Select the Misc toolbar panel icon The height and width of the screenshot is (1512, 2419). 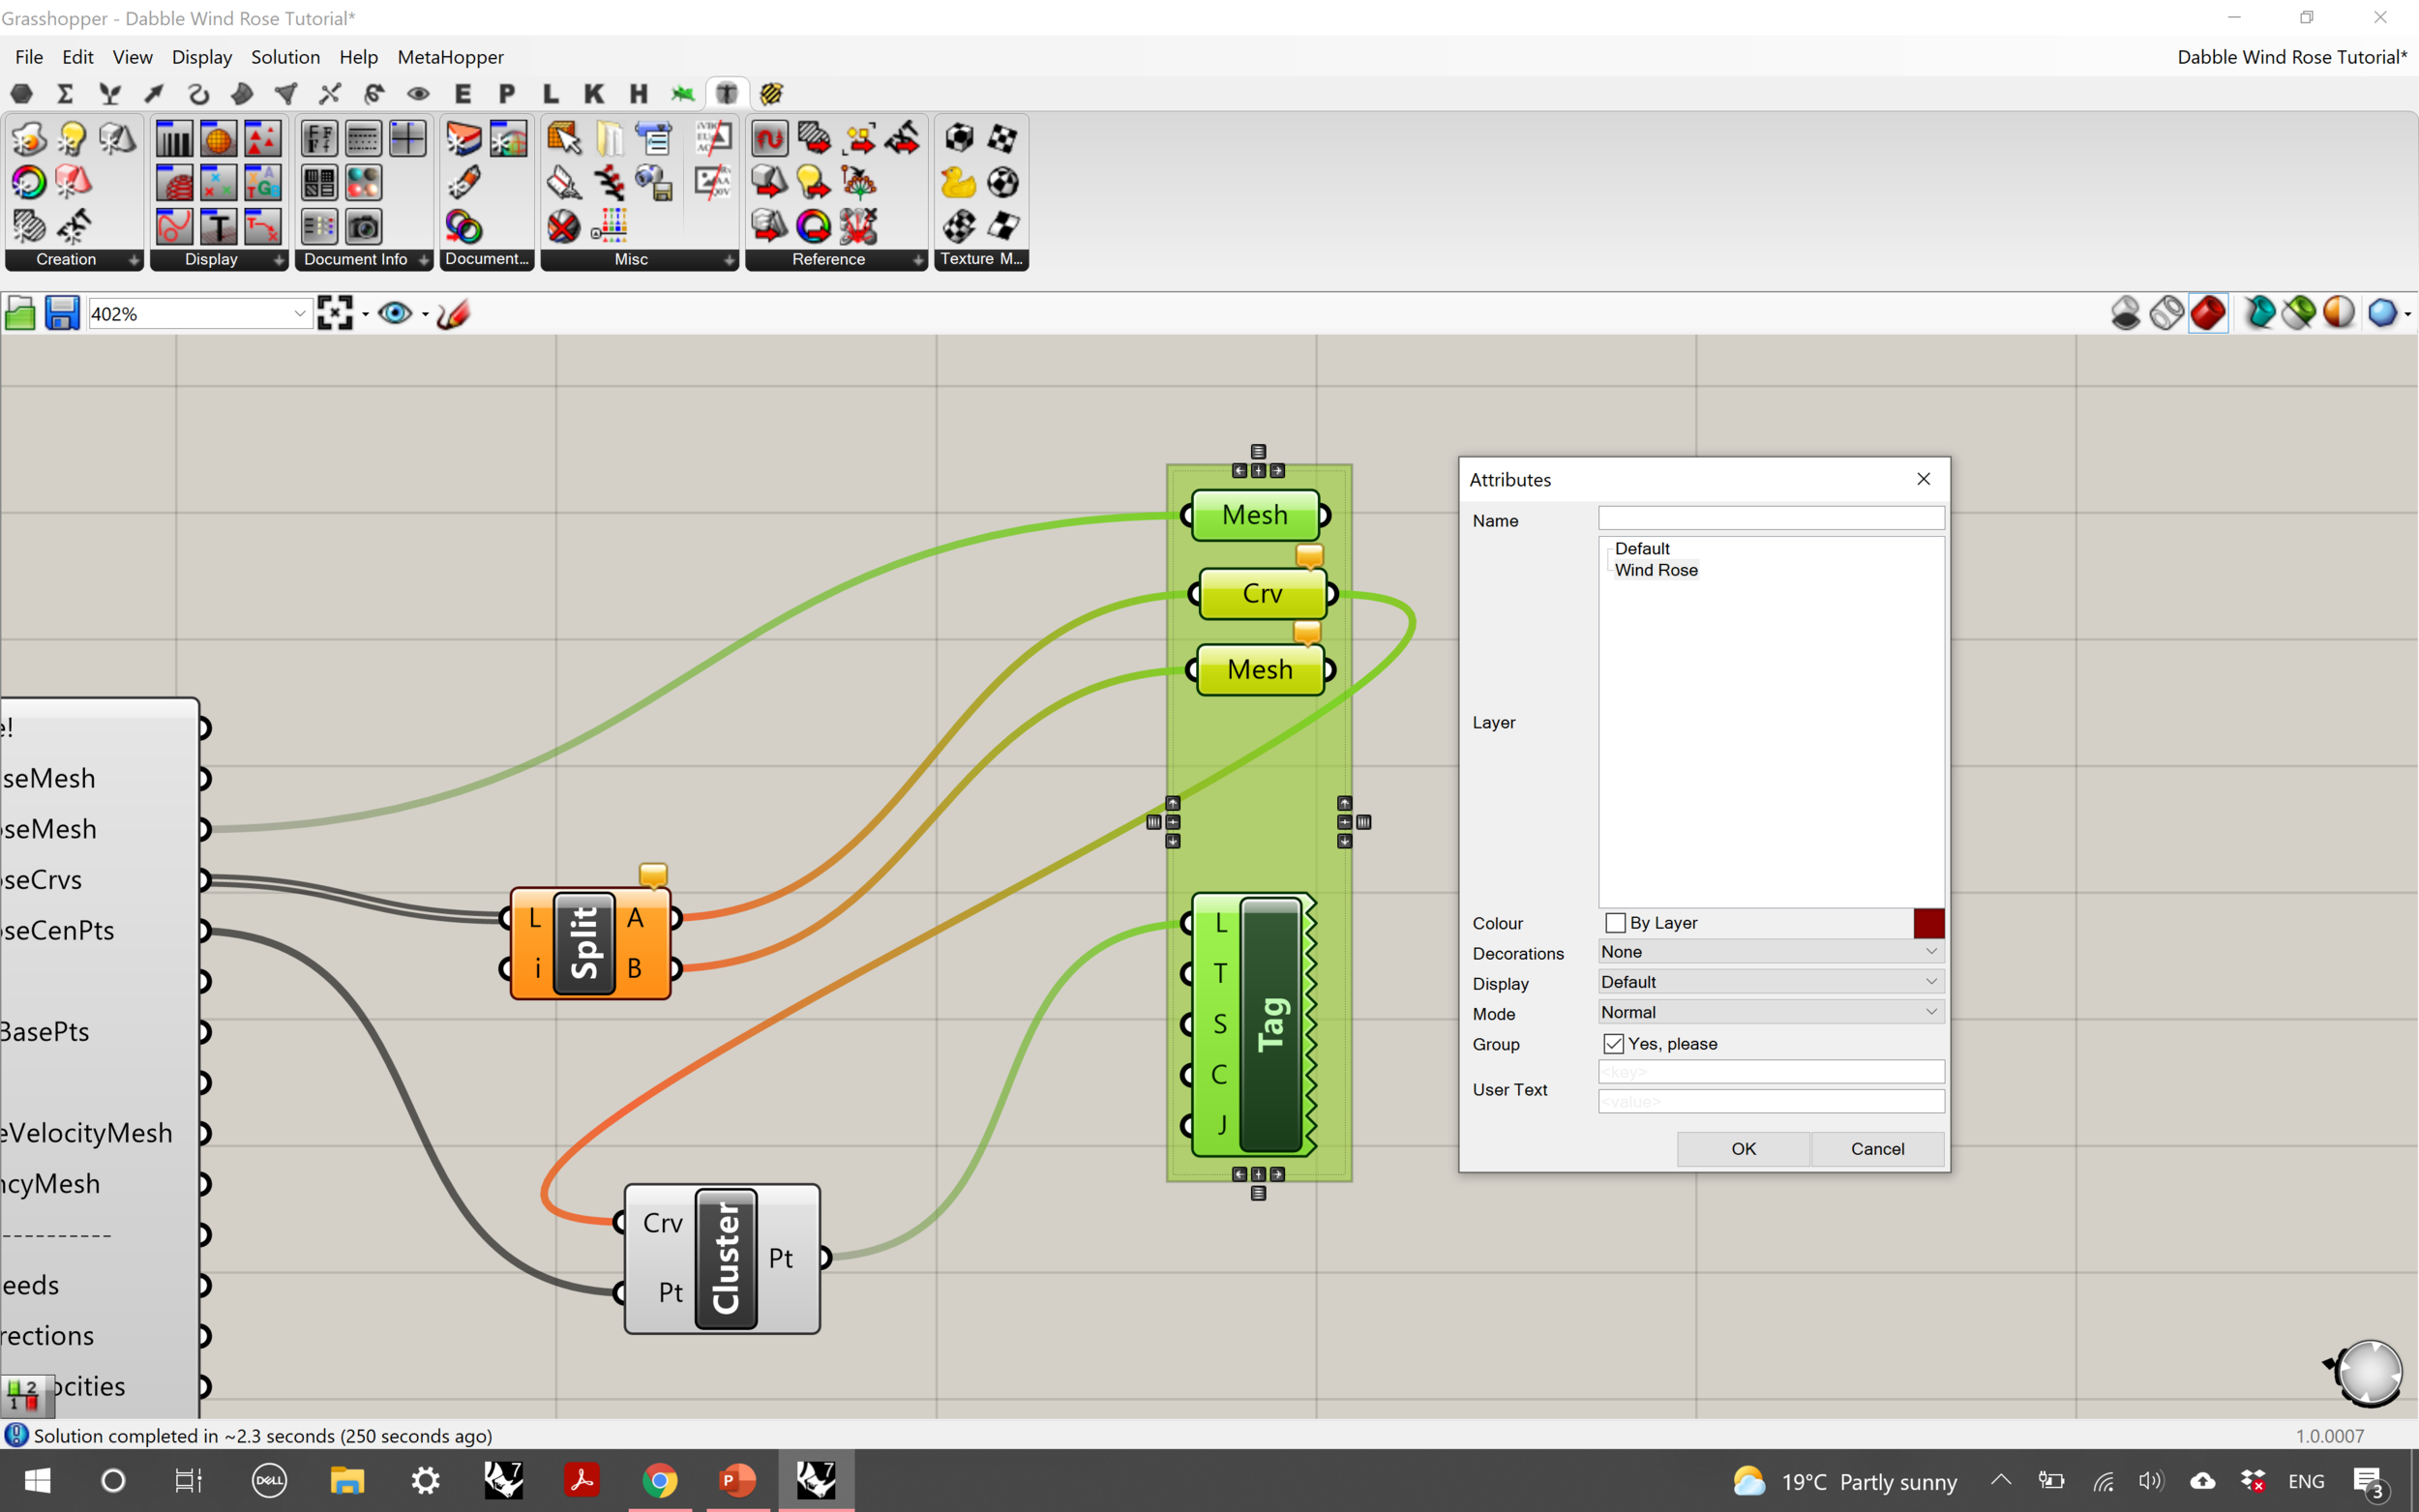[631, 258]
